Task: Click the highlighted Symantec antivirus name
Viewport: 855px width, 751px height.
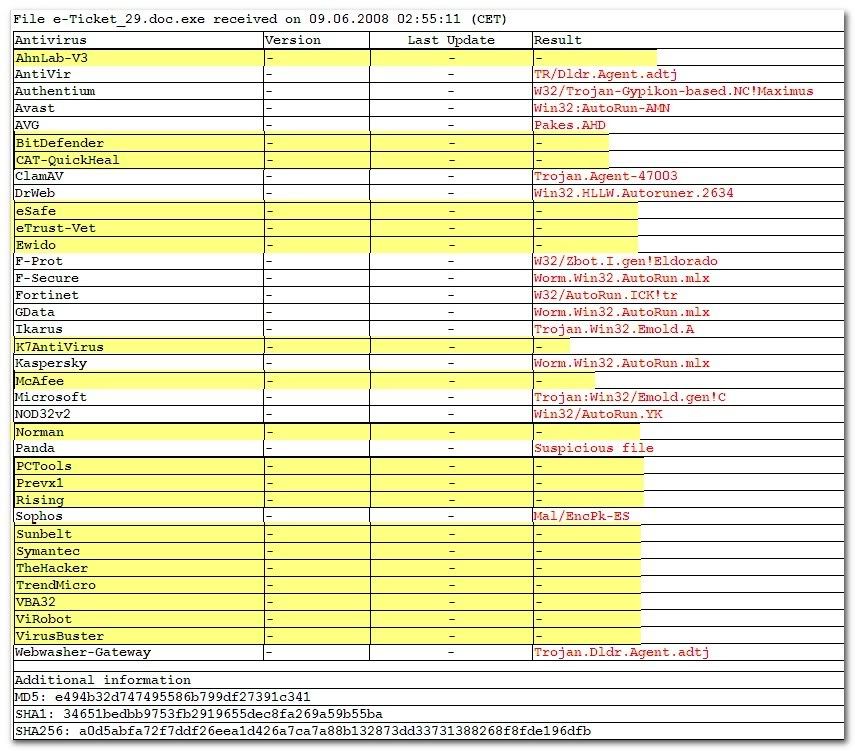Action: 48,551
